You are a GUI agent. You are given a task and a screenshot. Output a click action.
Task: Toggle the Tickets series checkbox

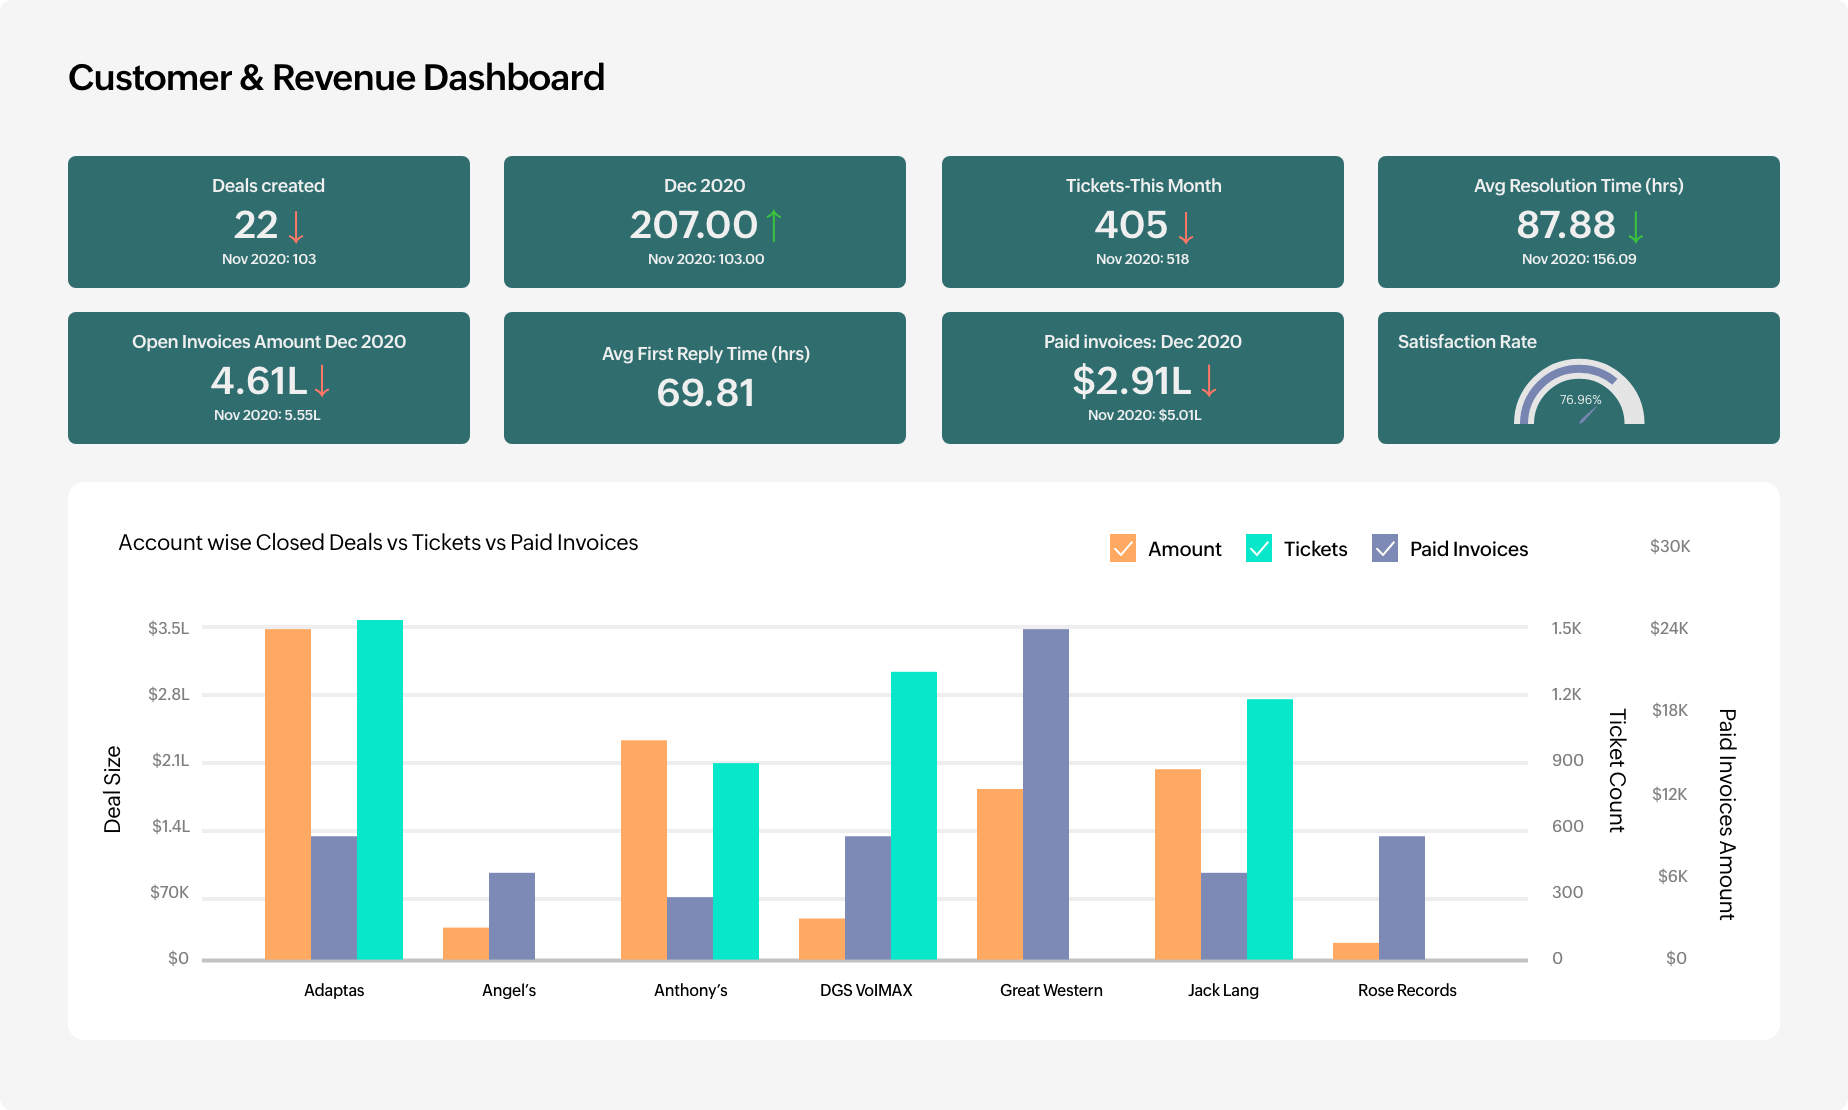(1259, 548)
